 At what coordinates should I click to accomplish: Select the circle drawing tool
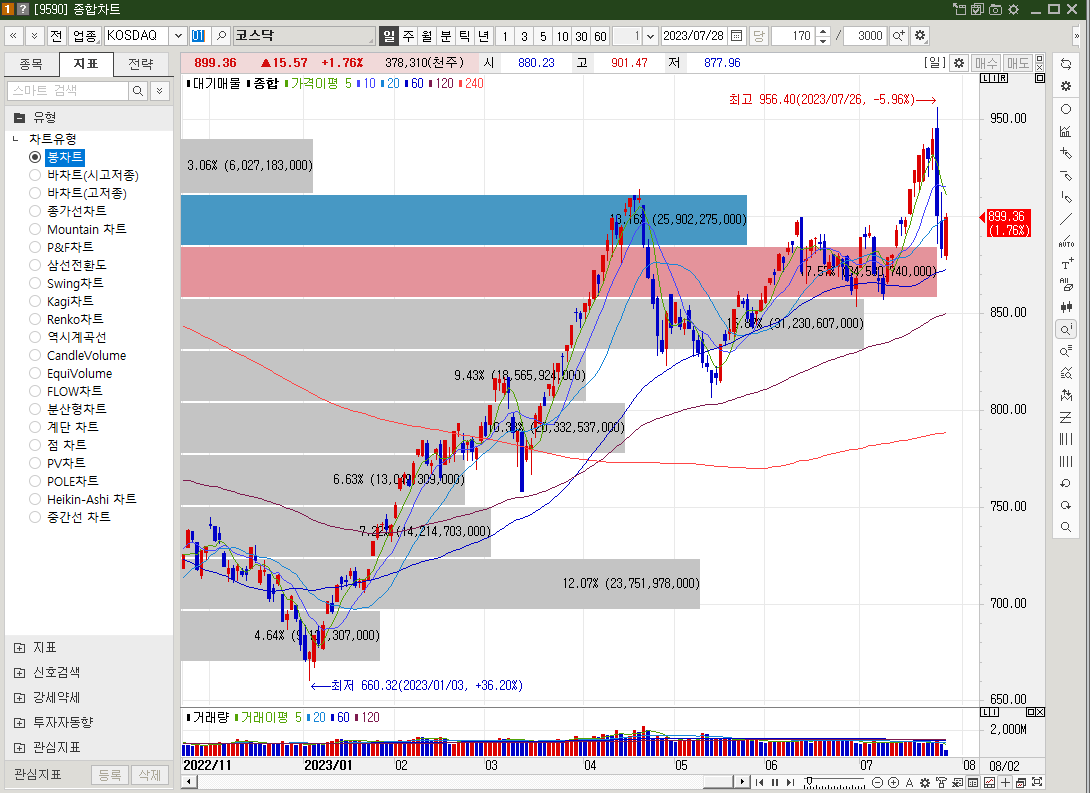1066,109
